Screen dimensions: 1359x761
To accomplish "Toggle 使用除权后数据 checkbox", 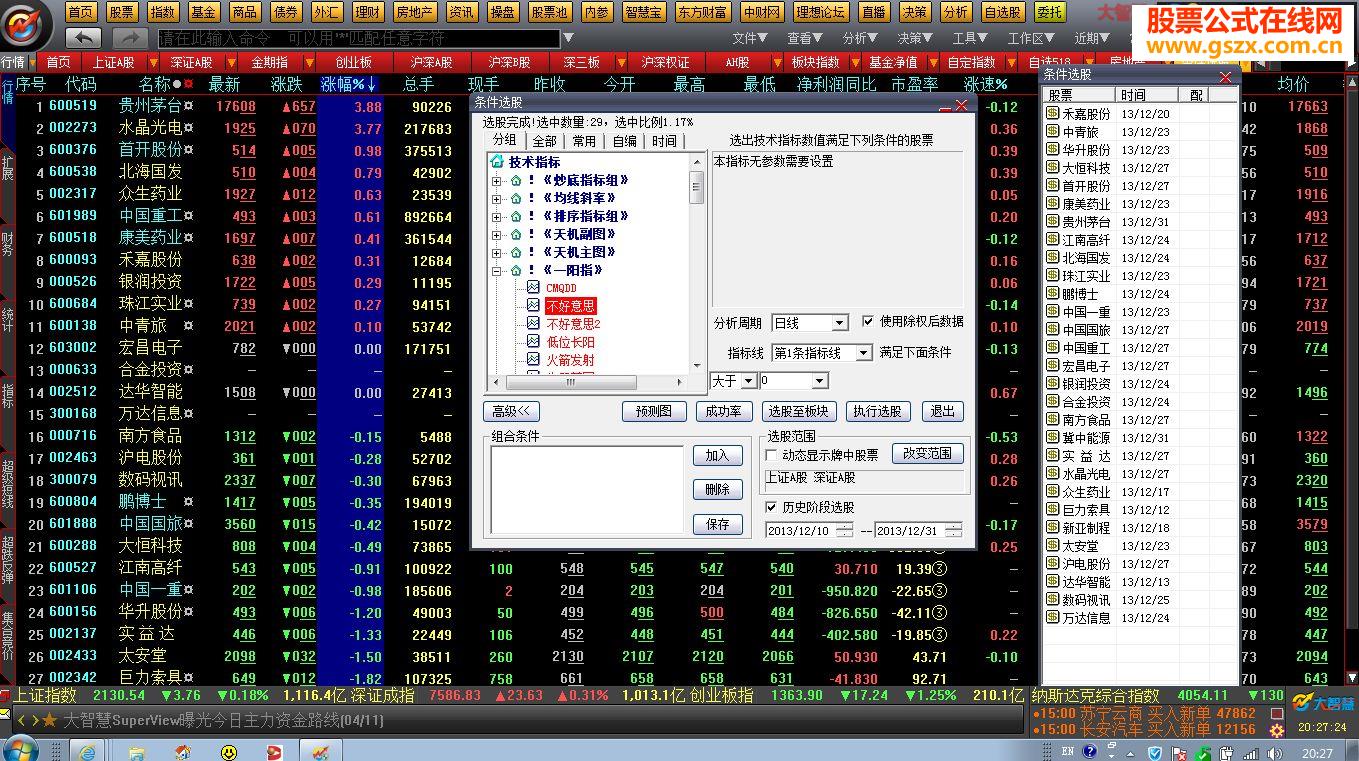I will click(x=868, y=322).
